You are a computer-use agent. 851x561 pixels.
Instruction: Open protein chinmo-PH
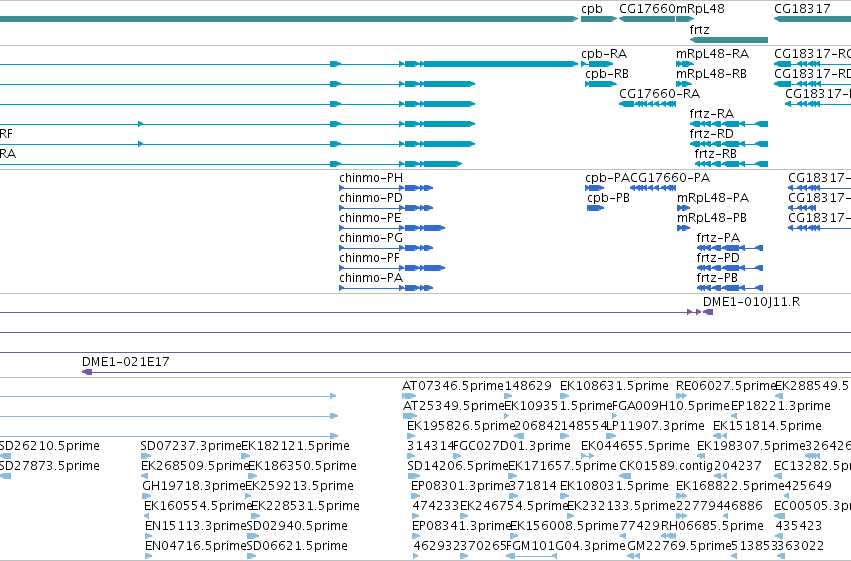pyautogui.click(x=386, y=188)
